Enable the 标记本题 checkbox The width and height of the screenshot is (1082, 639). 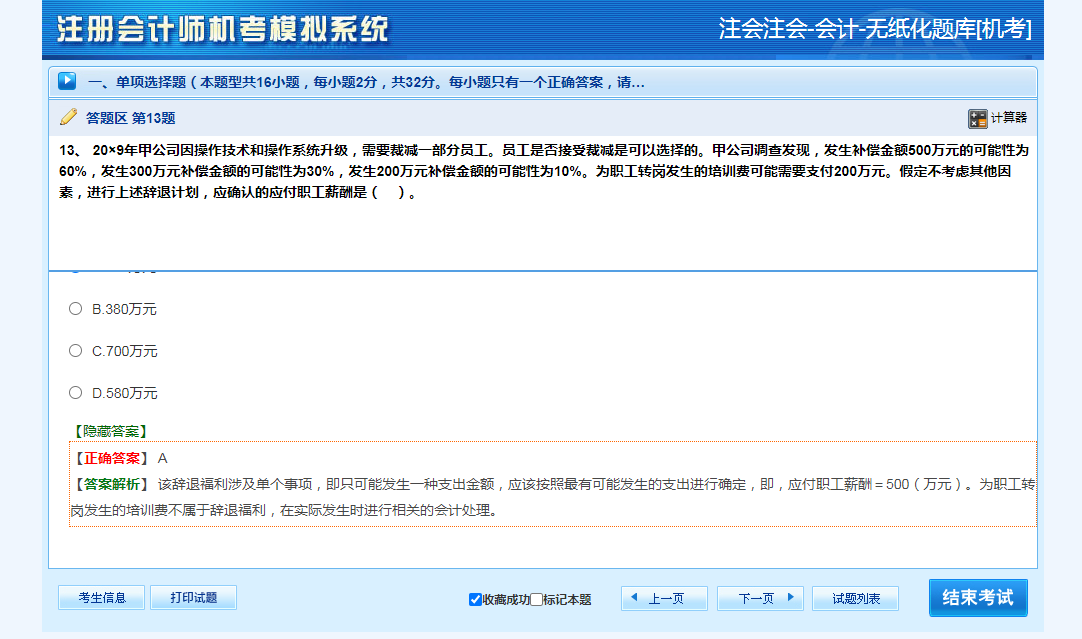[536, 600]
